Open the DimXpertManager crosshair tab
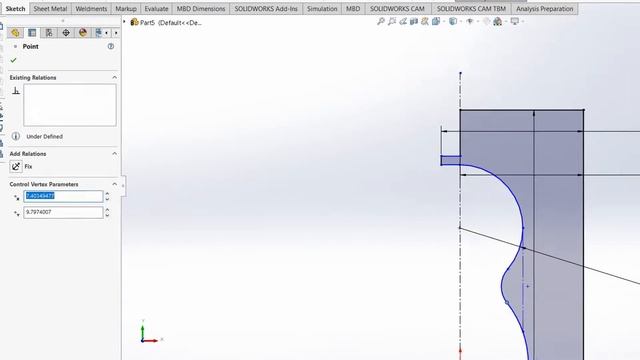 click(66, 33)
